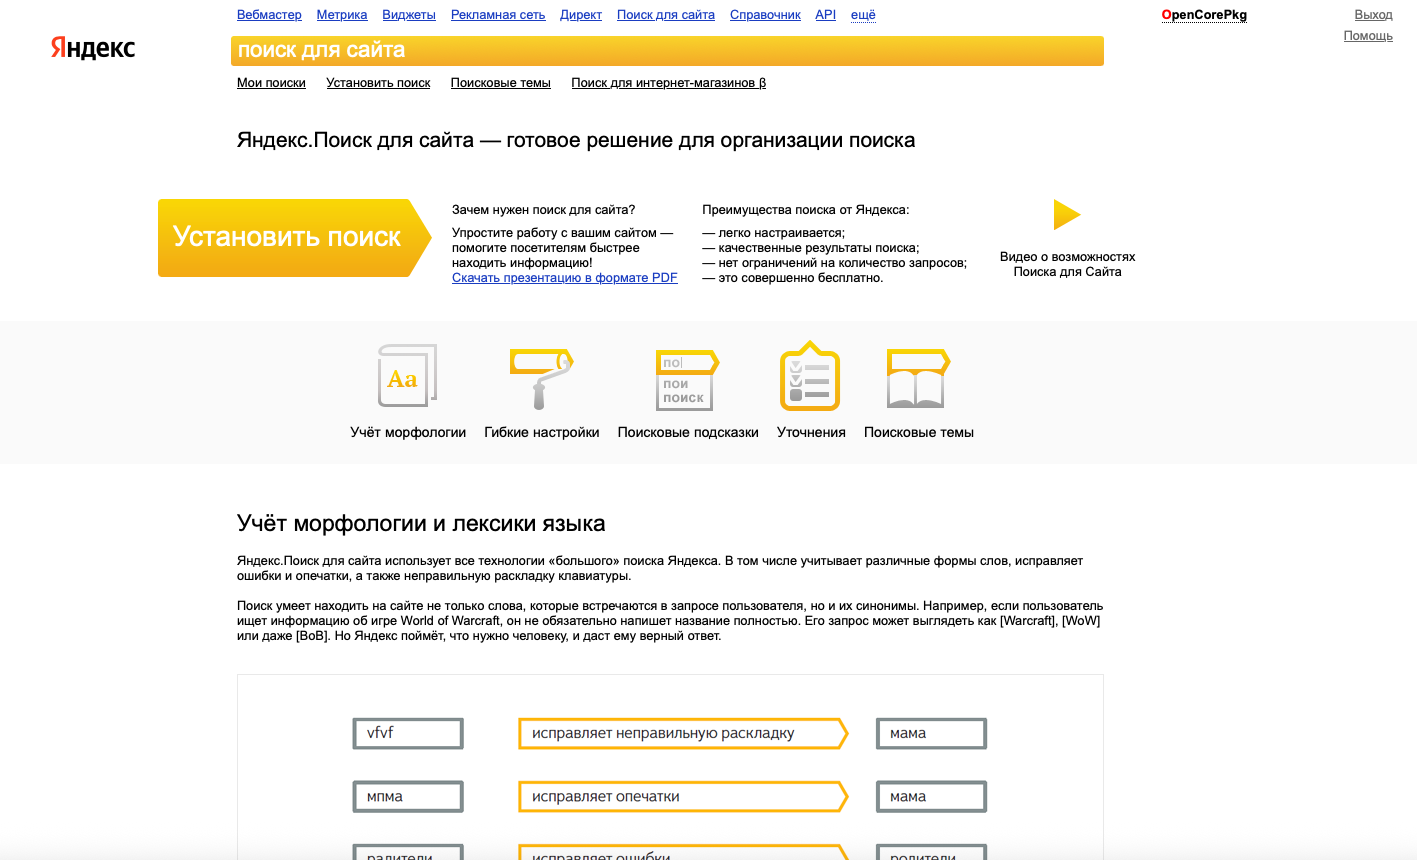Click the 'vfvf' example query box
Viewport: 1417px width, 860px height.
tap(408, 733)
